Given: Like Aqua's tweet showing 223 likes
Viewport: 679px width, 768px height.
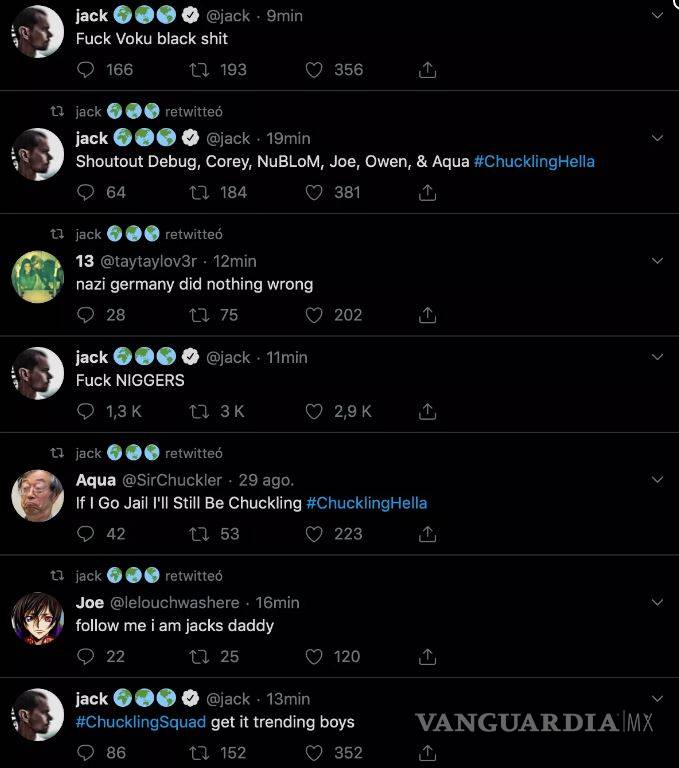Looking at the screenshot, I should point(314,534).
